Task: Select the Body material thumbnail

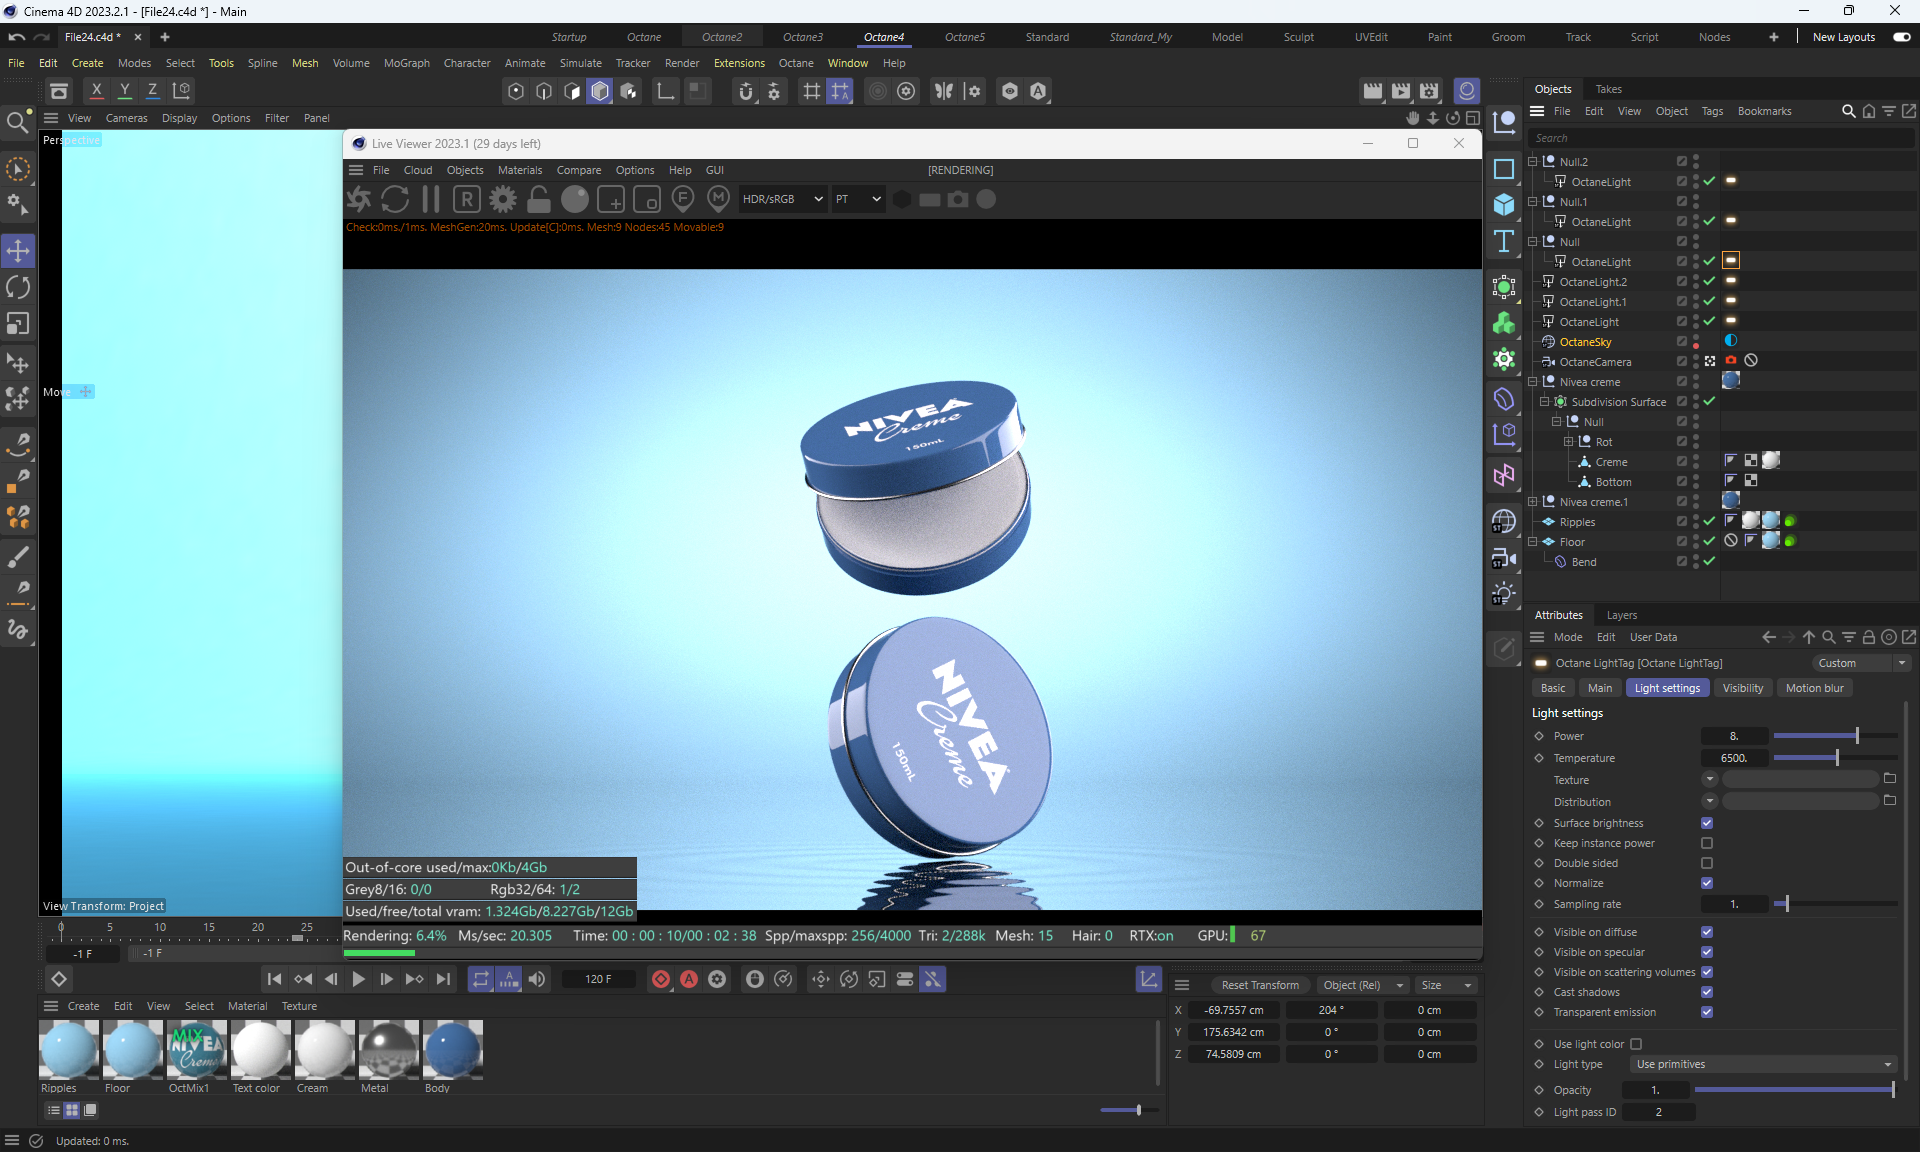Action: [x=452, y=1050]
